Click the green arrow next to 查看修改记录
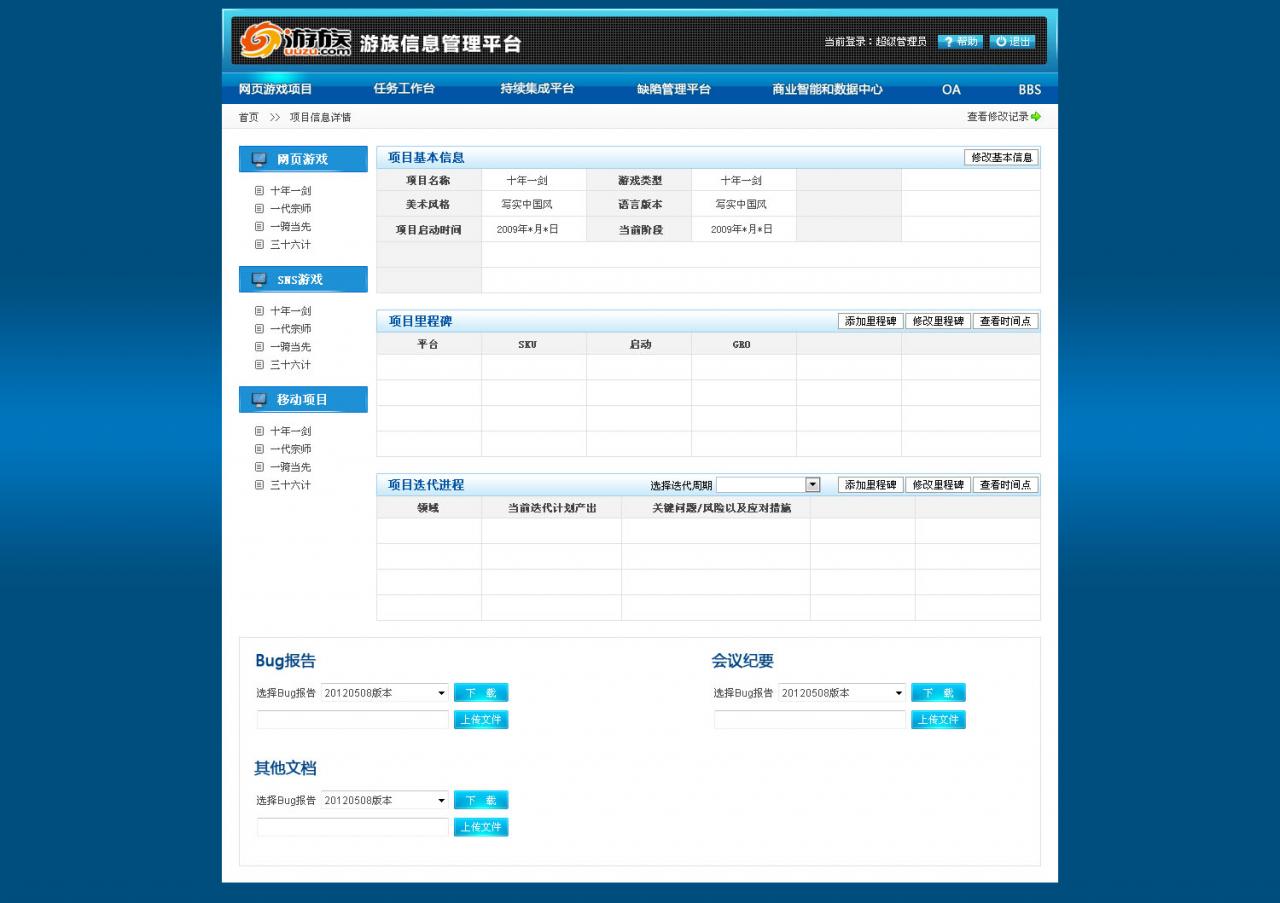Viewport: 1280px width, 903px height. 1036,117
